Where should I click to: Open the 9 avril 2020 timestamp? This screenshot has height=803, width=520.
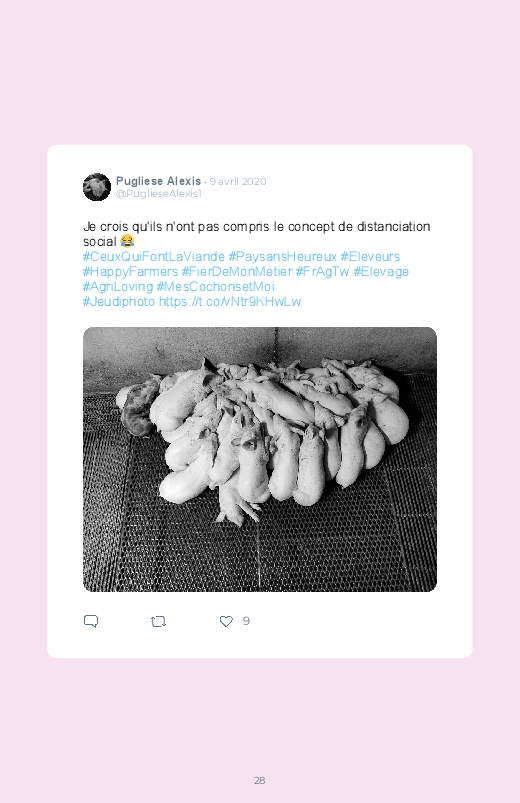[x=238, y=181]
